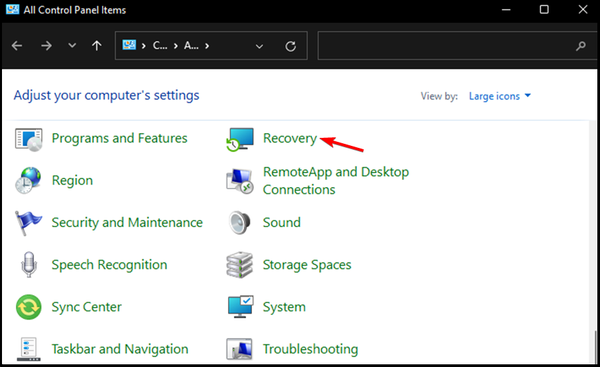Open the Security and Maintenance link
Screen dimensions: 600x367
pyautogui.click(x=127, y=223)
